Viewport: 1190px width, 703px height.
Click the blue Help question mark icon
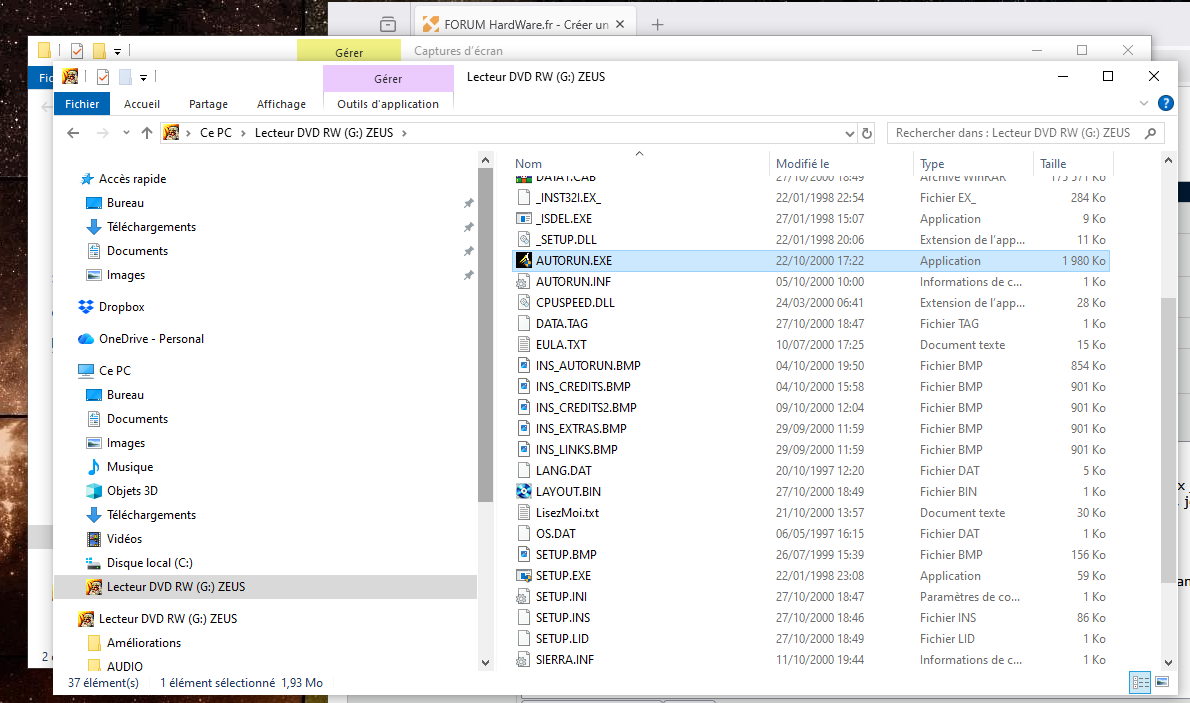[x=1165, y=103]
